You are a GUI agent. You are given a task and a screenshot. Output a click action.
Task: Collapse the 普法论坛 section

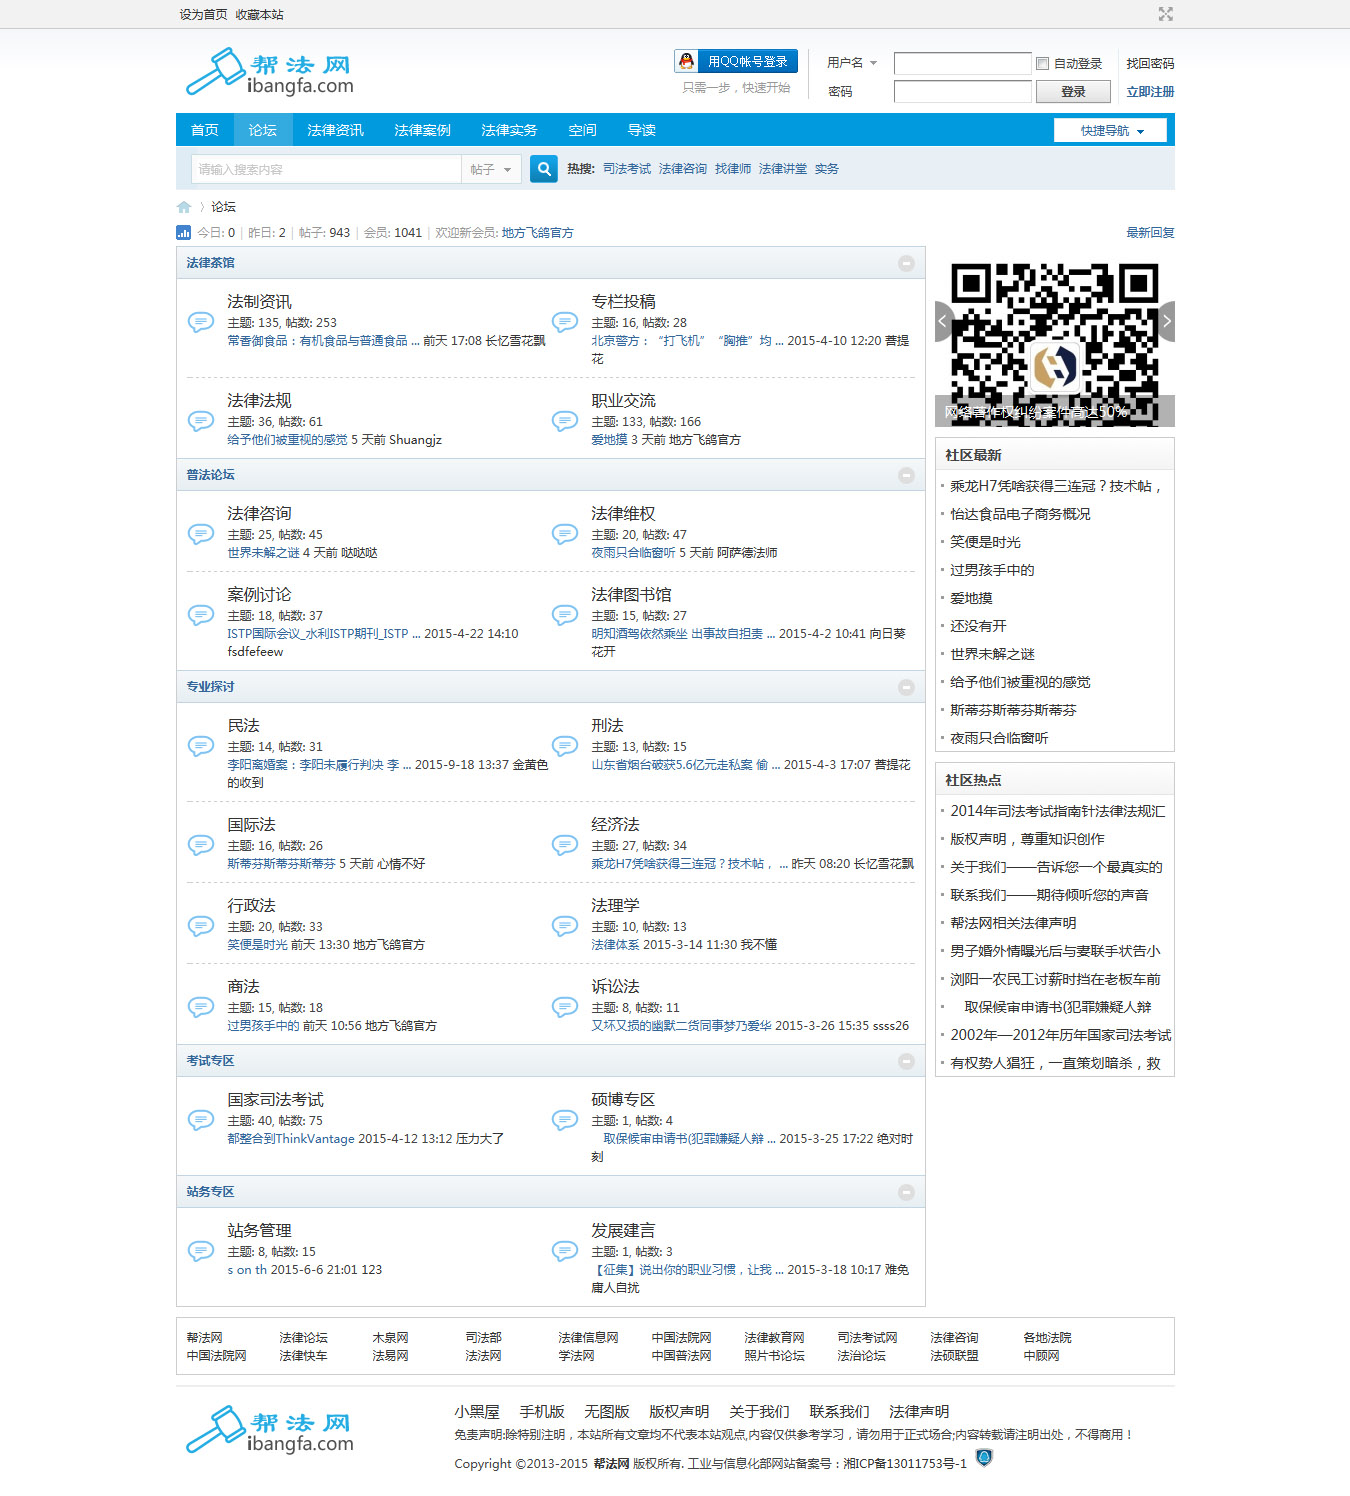pyautogui.click(x=906, y=475)
